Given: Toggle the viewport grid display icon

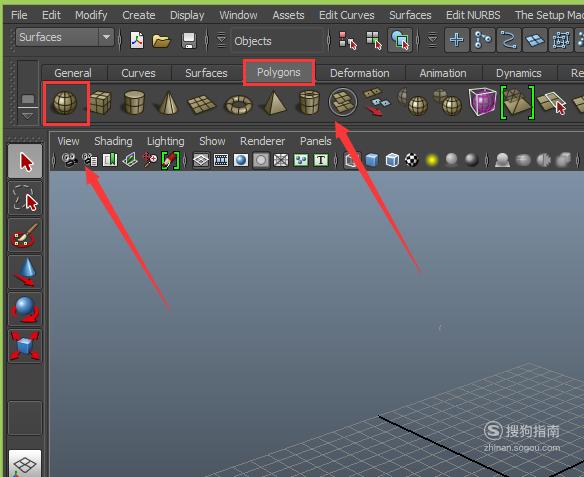Looking at the screenshot, I should [201, 160].
